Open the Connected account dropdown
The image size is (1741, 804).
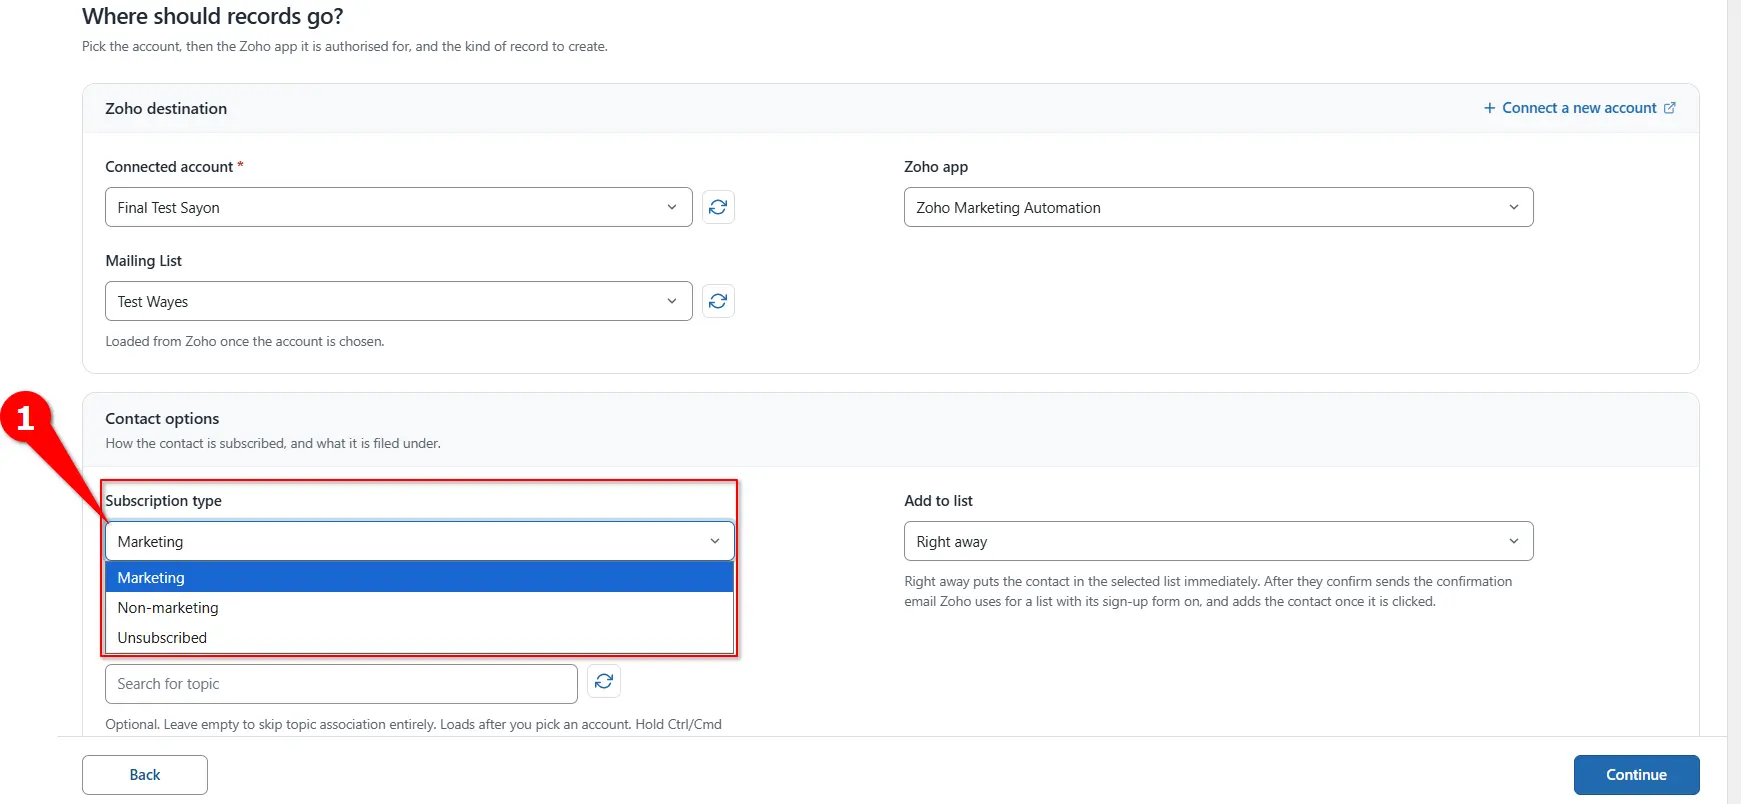click(x=399, y=207)
